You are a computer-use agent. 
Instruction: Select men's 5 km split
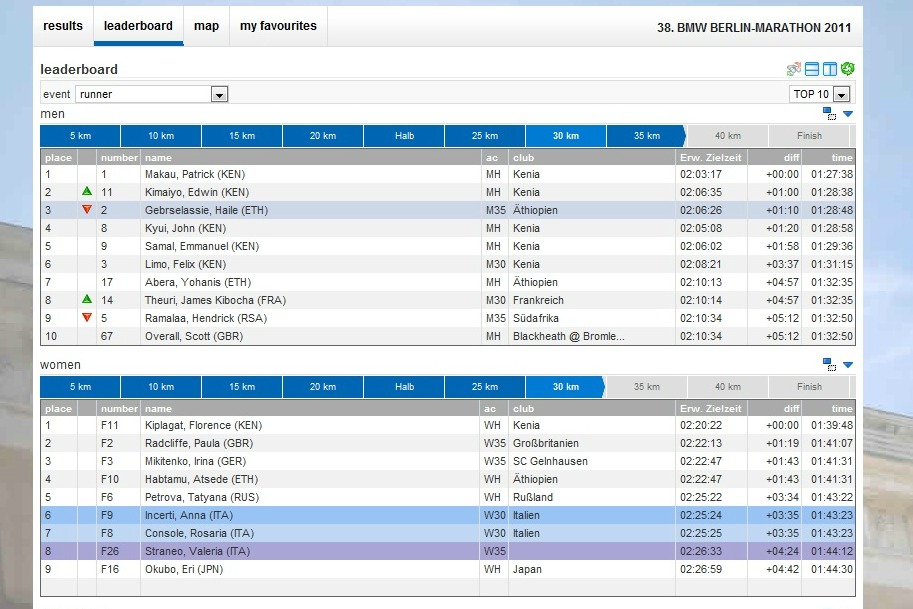80,136
